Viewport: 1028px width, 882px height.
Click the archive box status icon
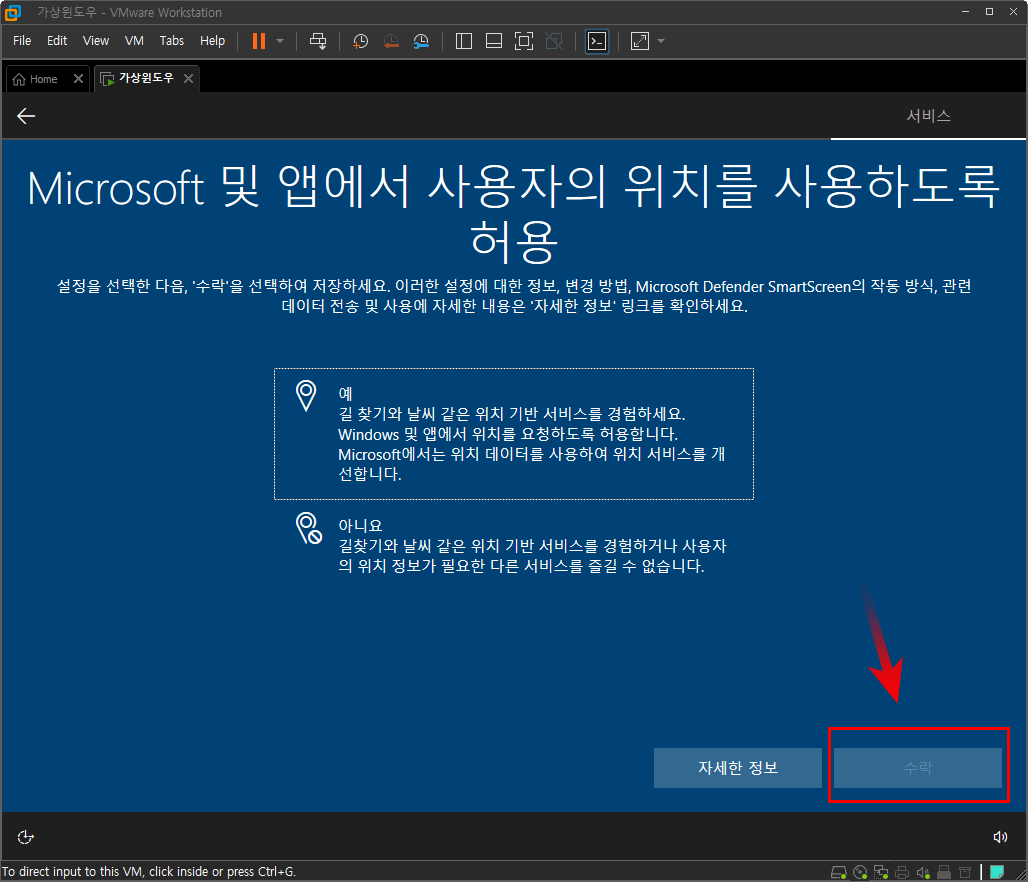tap(965, 872)
